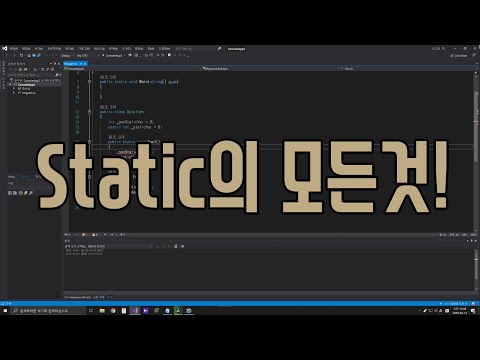Click the warnings count icon
Image resolution: width=480 pixels, height=360 pixels.
click(x=94, y=235)
